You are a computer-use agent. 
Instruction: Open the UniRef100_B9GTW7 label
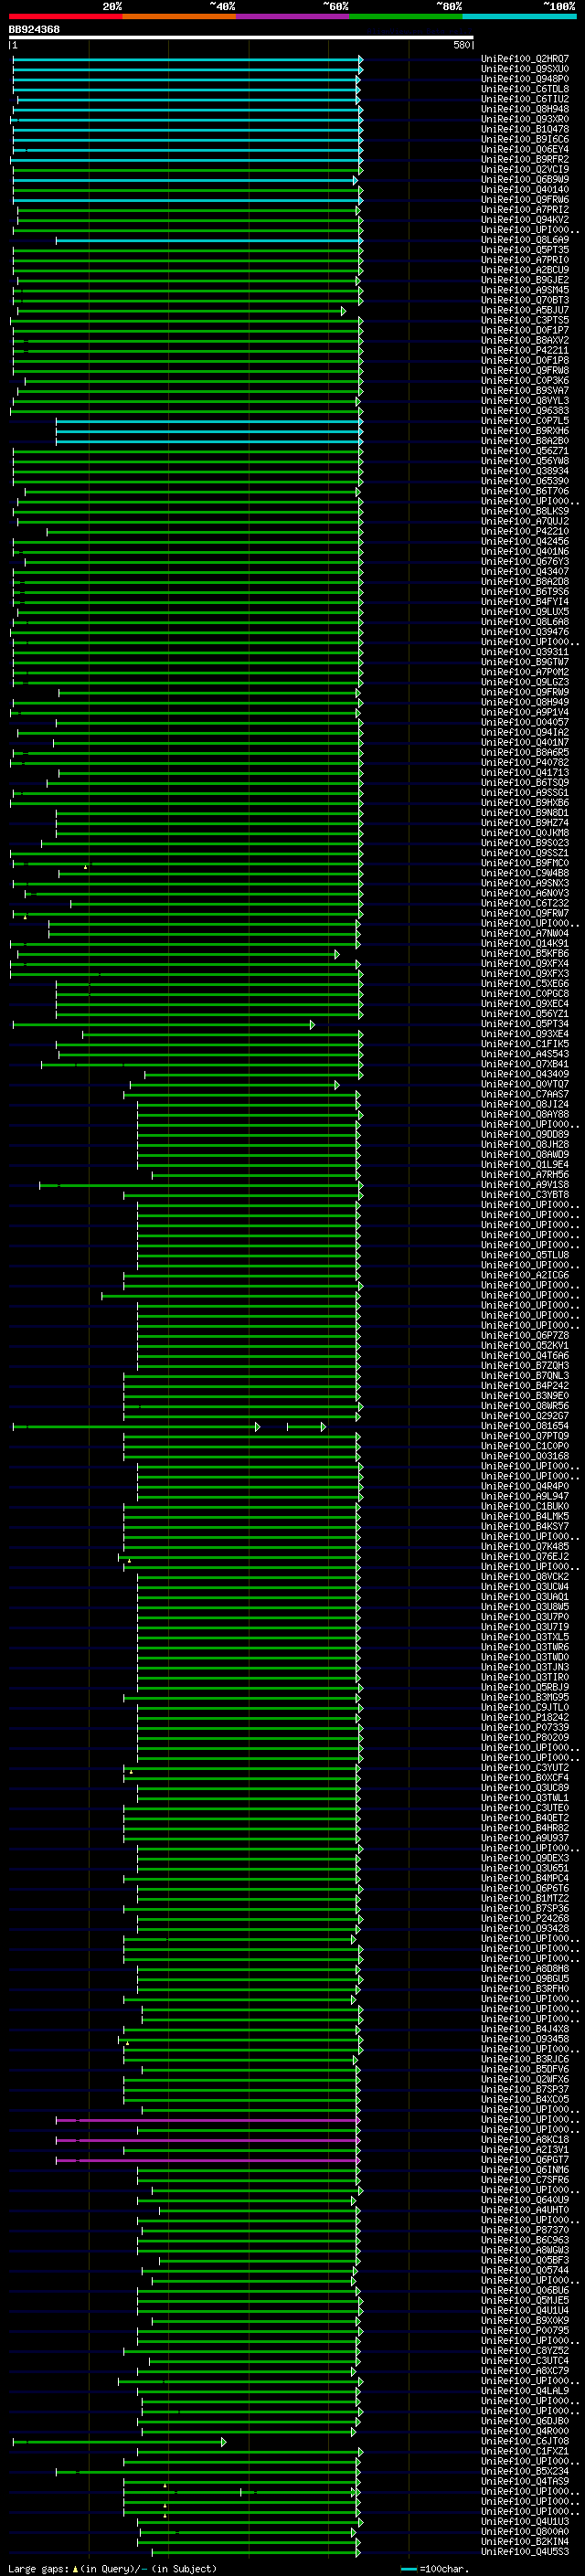pyautogui.click(x=525, y=662)
